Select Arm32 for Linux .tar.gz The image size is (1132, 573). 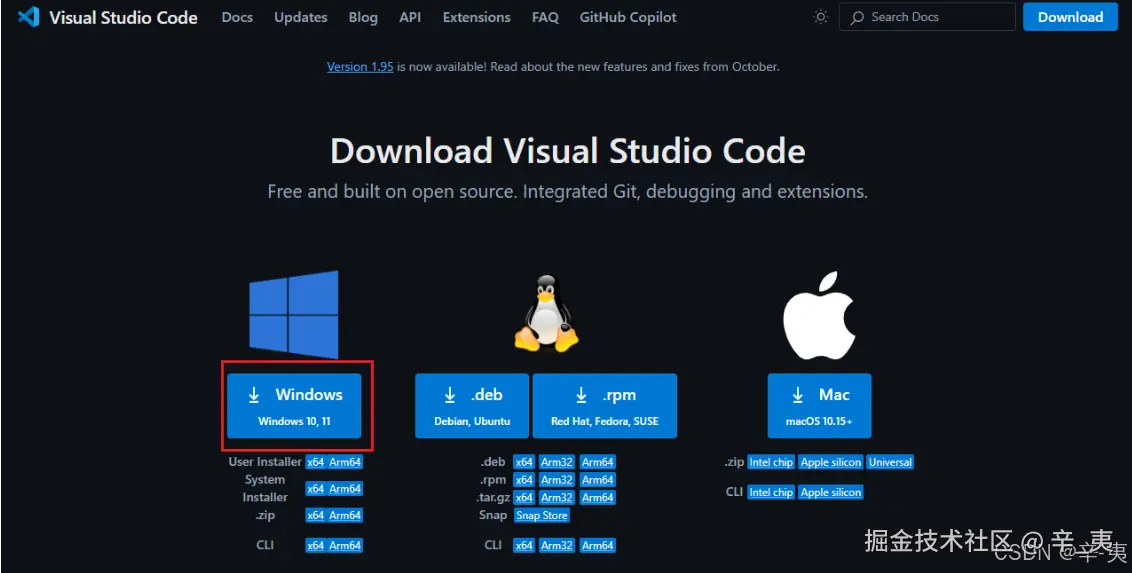point(557,497)
